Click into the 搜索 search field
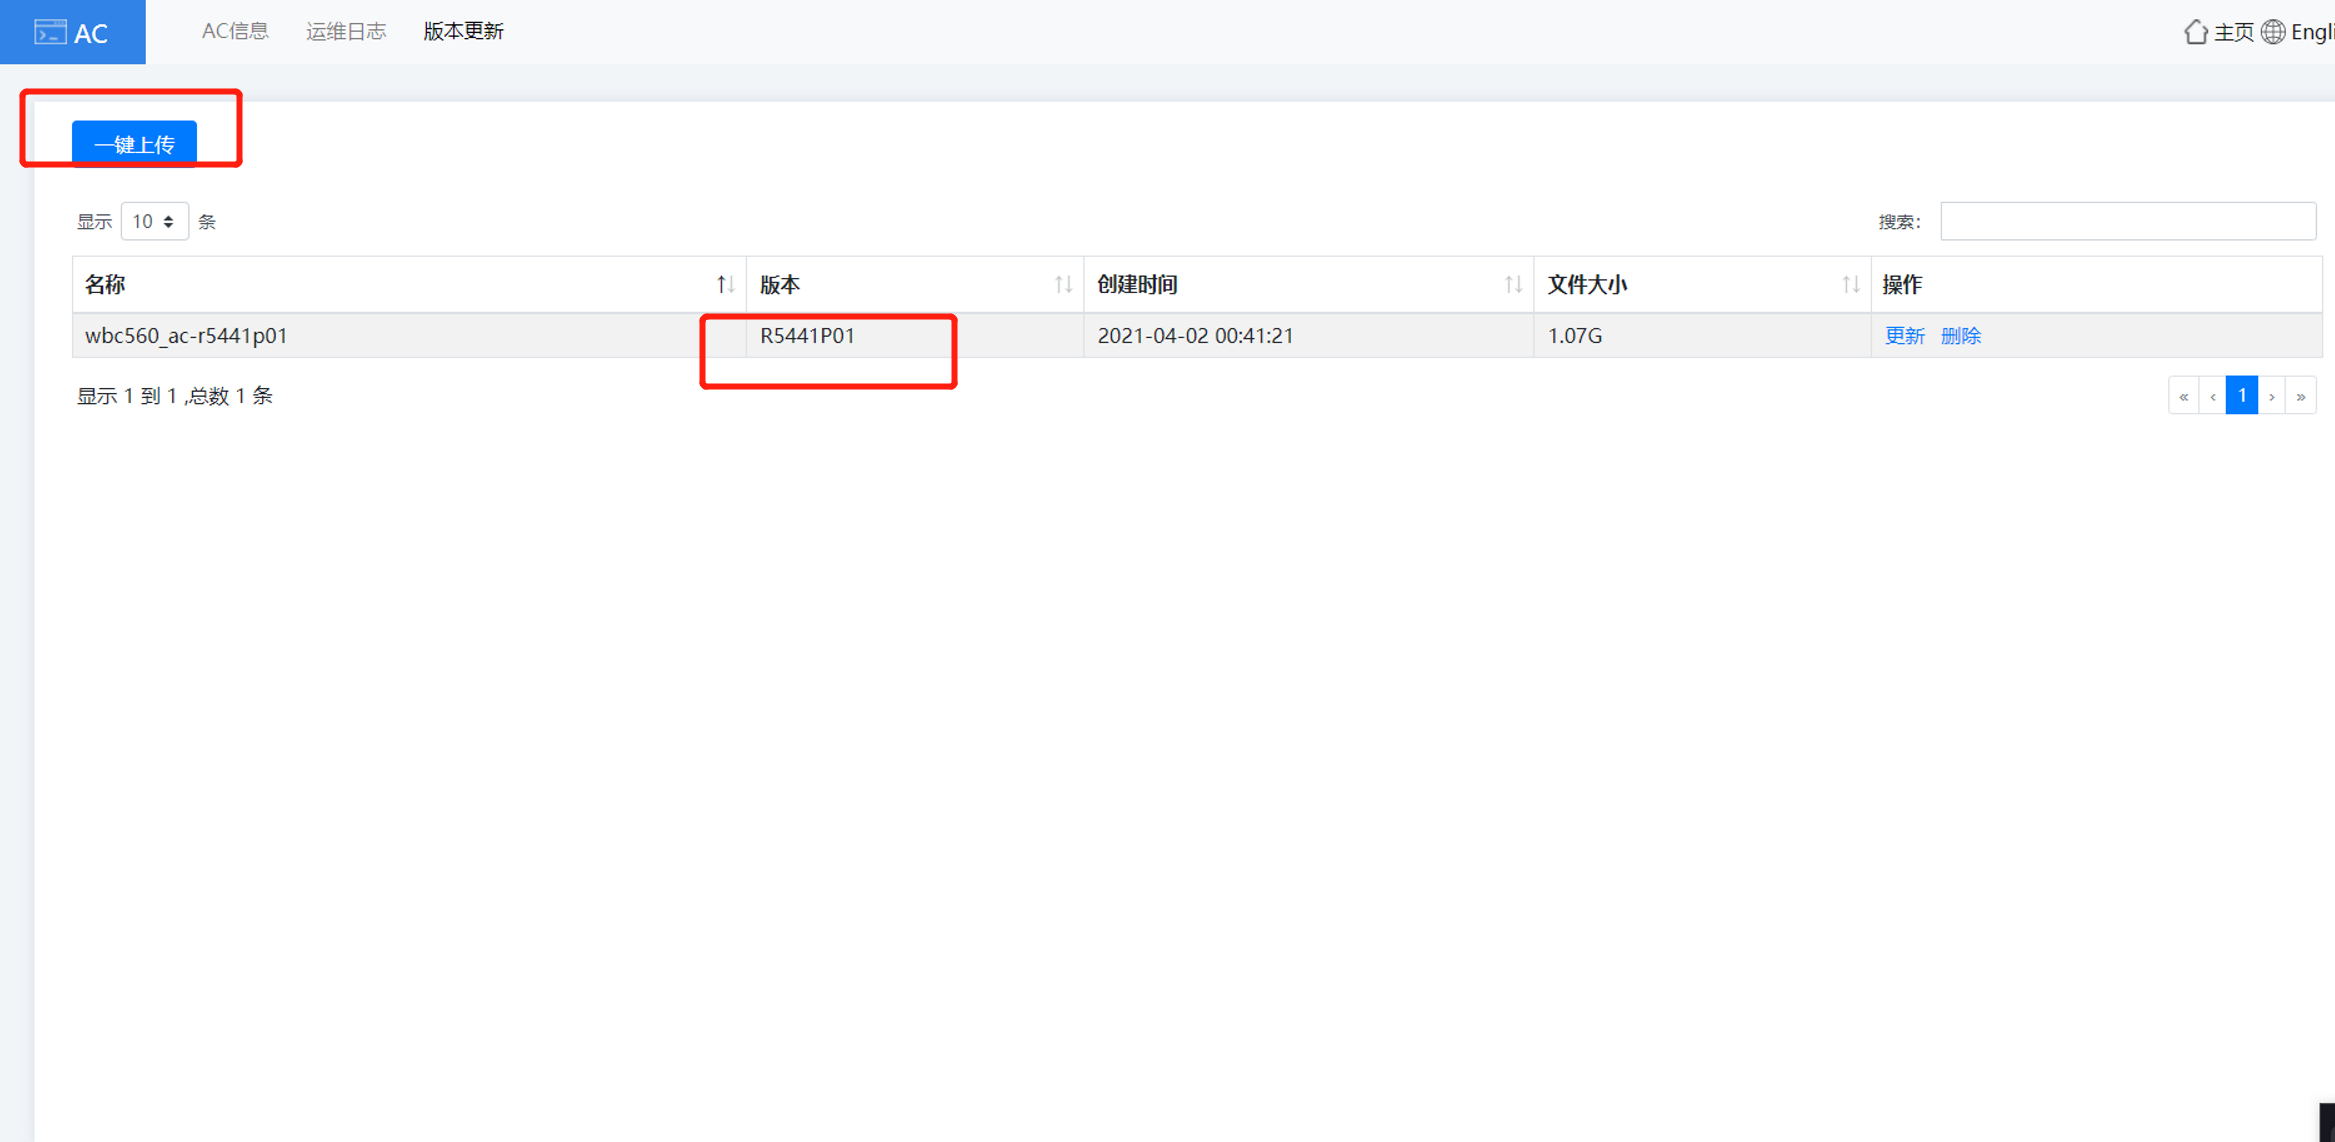The height and width of the screenshot is (1142, 2335). pyautogui.click(x=2127, y=221)
